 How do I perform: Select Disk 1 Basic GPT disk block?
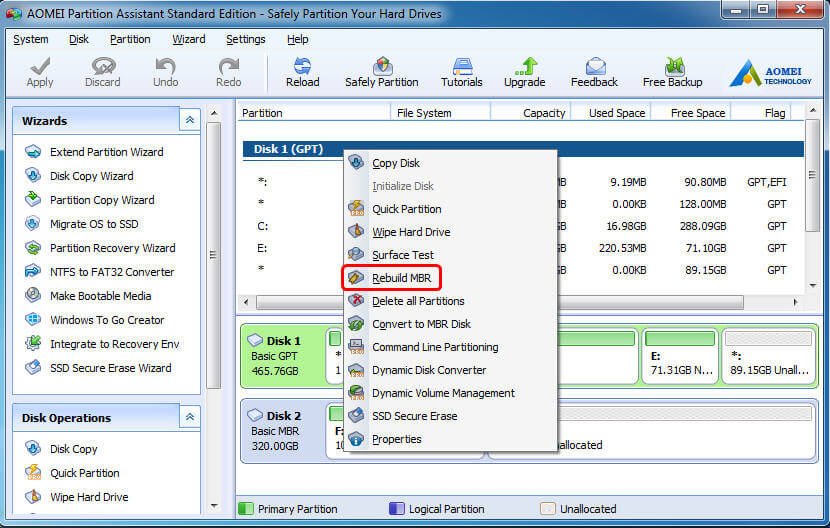tap(283, 356)
